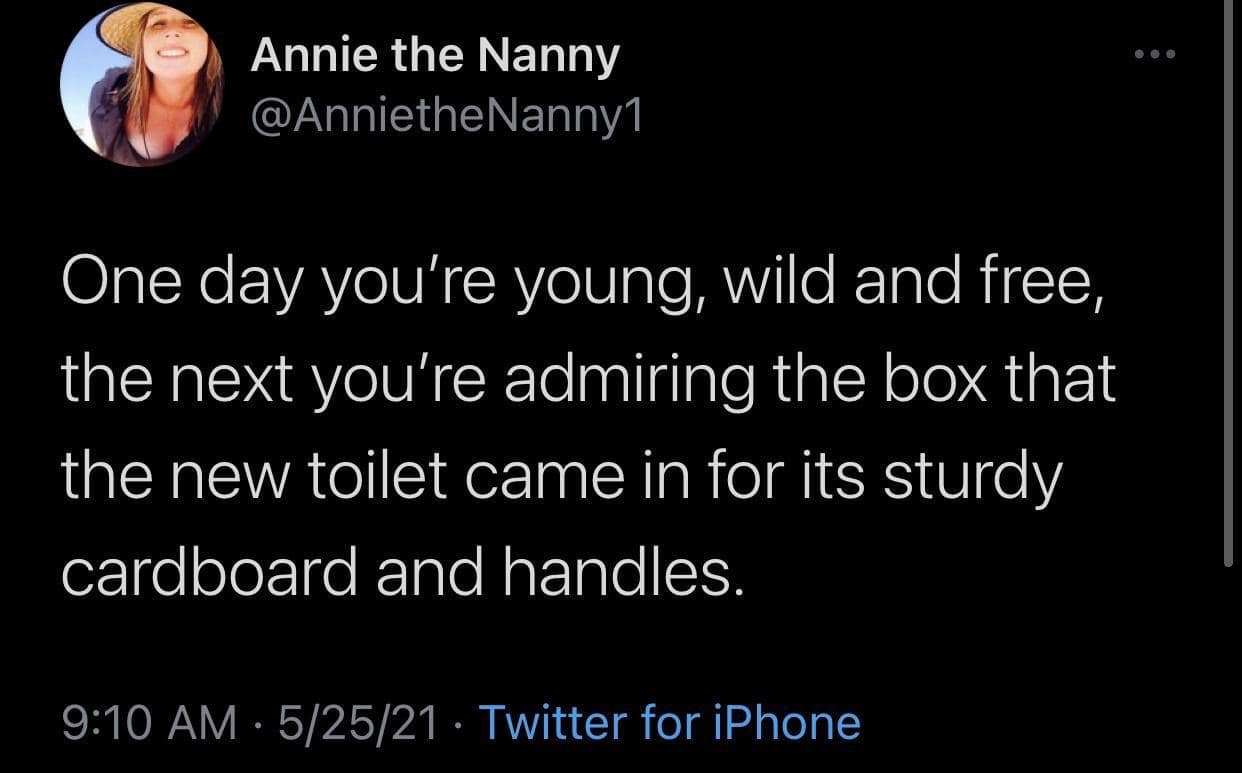Click the vertical scrollbar on the right edge
This screenshot has height=773, width=1242.
click(x=1230, y=280)
